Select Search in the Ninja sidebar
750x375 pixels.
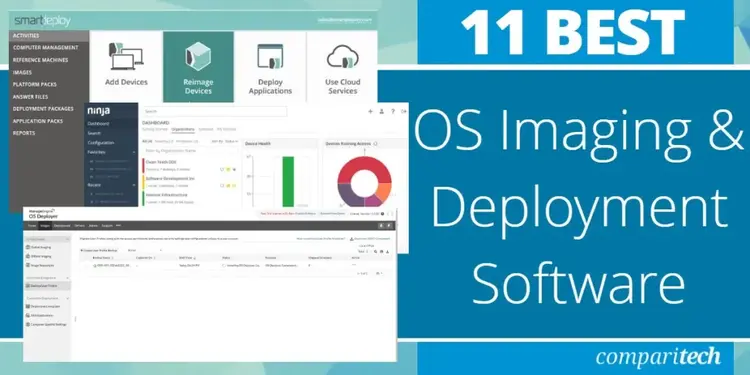coord(94,133)
